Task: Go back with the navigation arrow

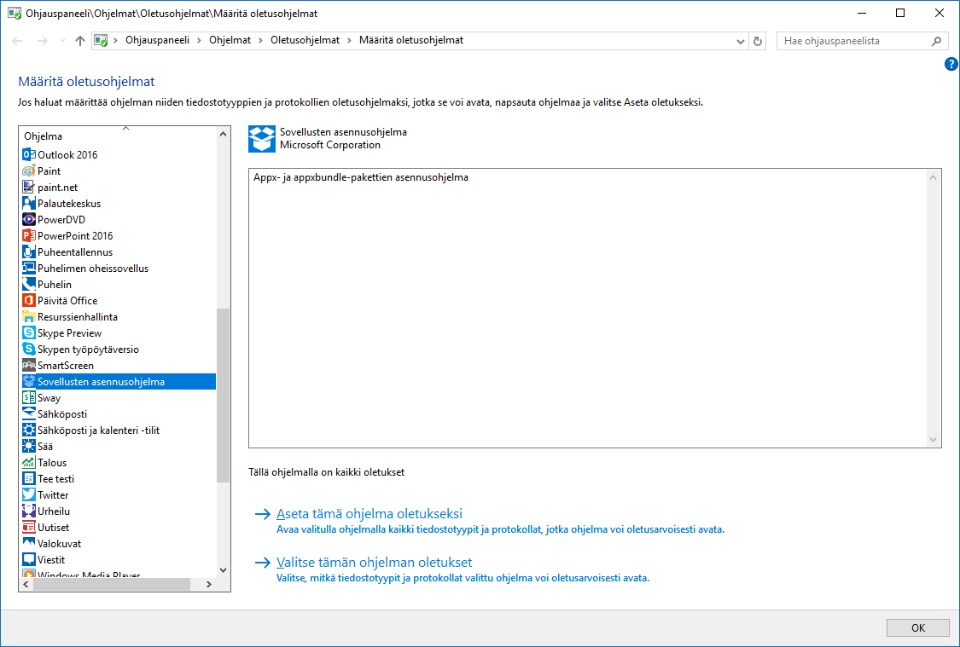Action: (x=17, y=41)
